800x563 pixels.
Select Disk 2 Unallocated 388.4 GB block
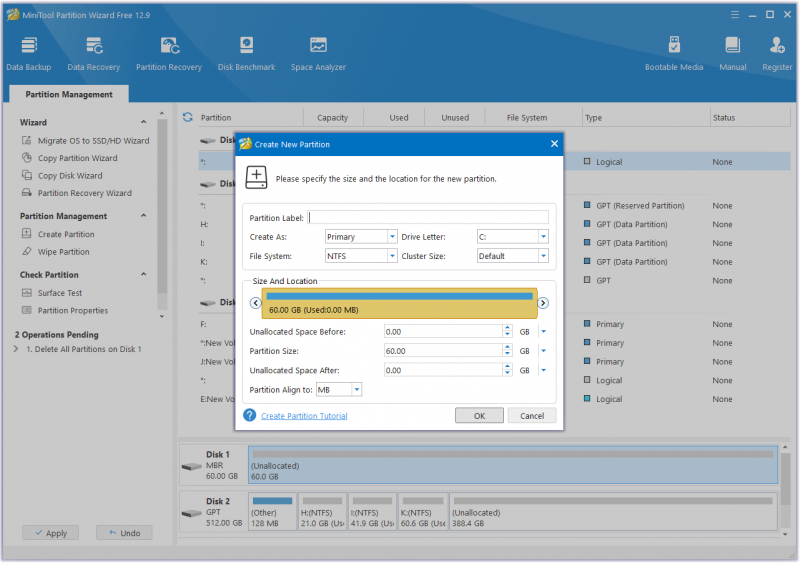tap(613, 512)
